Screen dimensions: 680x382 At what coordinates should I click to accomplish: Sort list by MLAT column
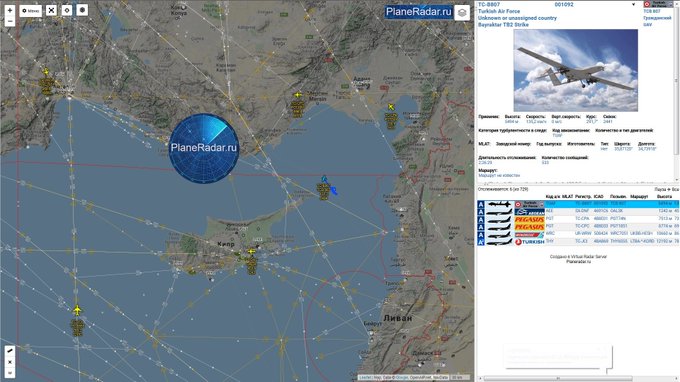(567, 196)
